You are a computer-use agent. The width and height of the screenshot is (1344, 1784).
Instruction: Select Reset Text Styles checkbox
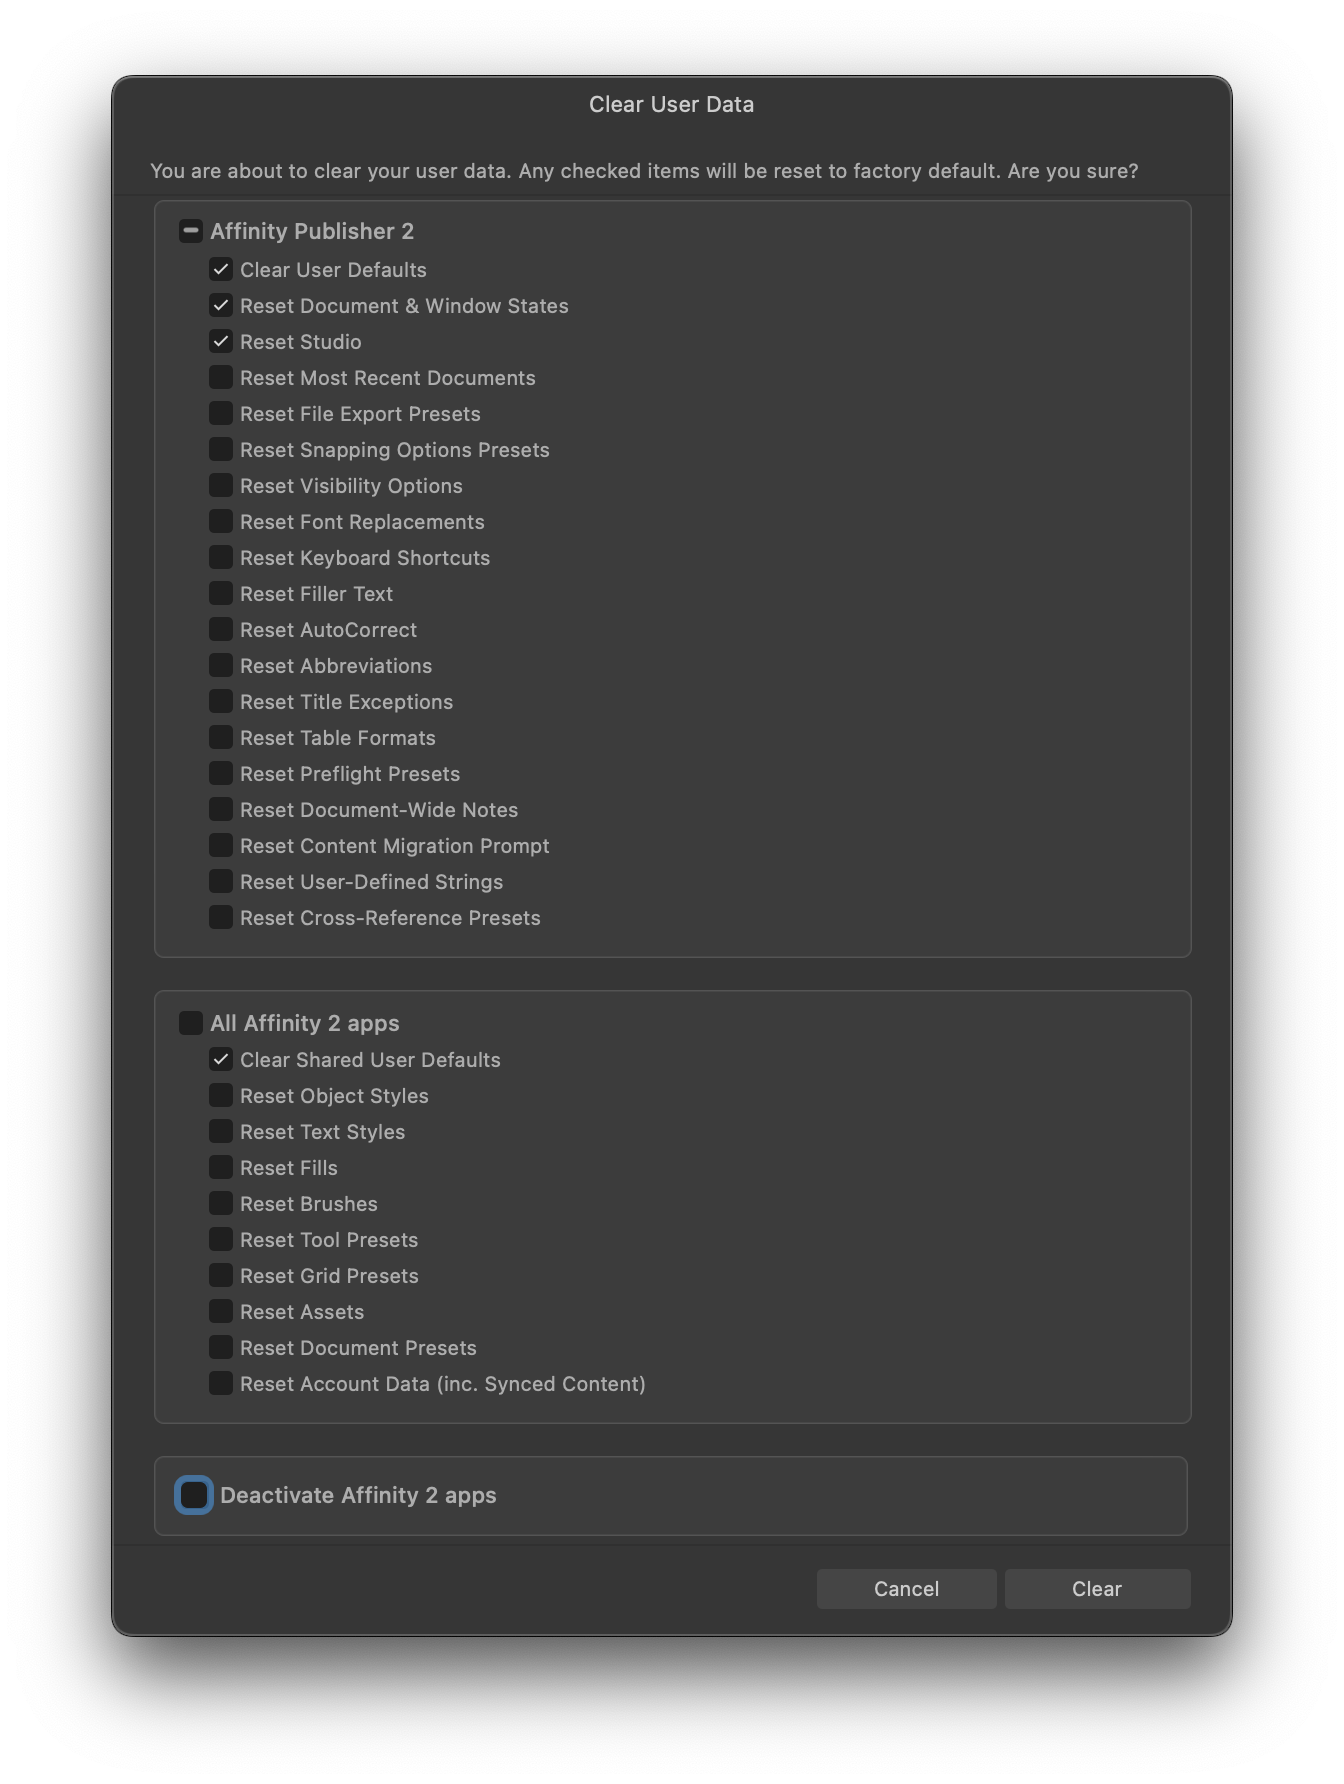221,1132
